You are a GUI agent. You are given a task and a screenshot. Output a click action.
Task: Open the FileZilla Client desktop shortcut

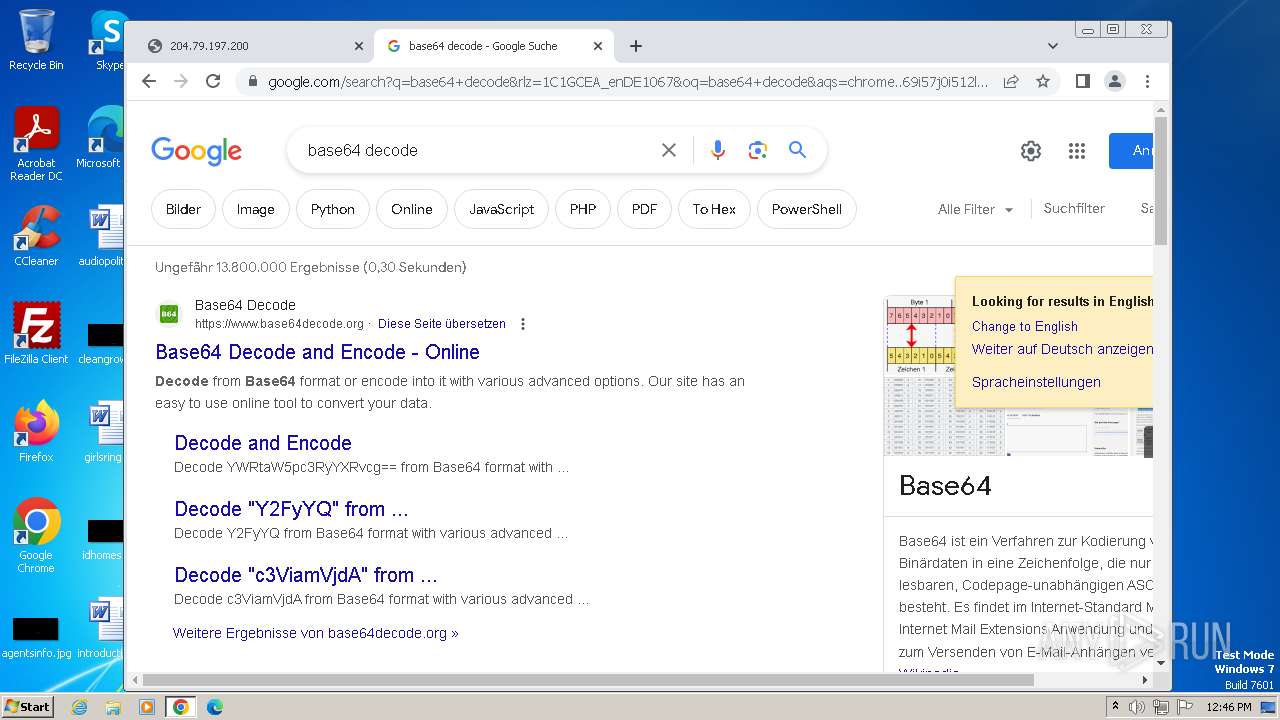(36, 333)
